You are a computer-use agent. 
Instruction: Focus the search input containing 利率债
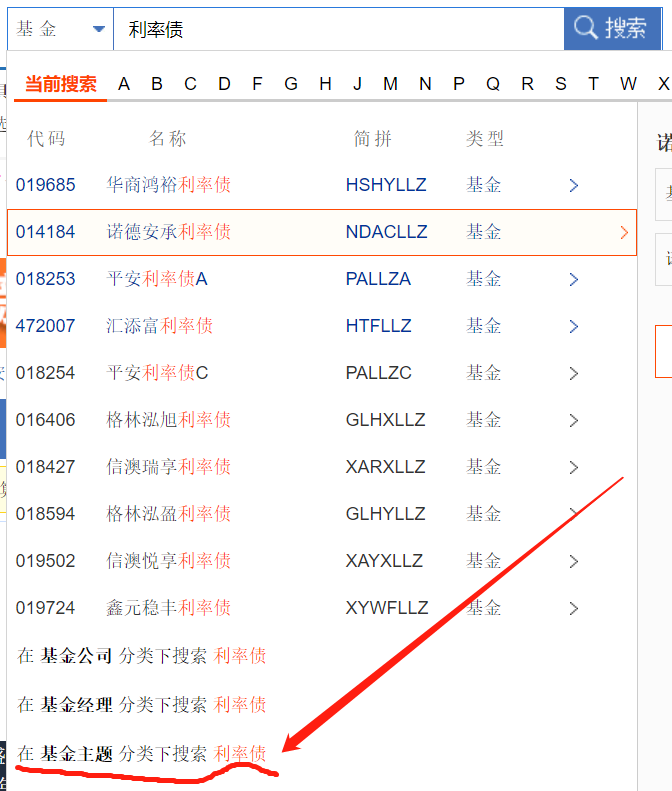coord(339,29)
